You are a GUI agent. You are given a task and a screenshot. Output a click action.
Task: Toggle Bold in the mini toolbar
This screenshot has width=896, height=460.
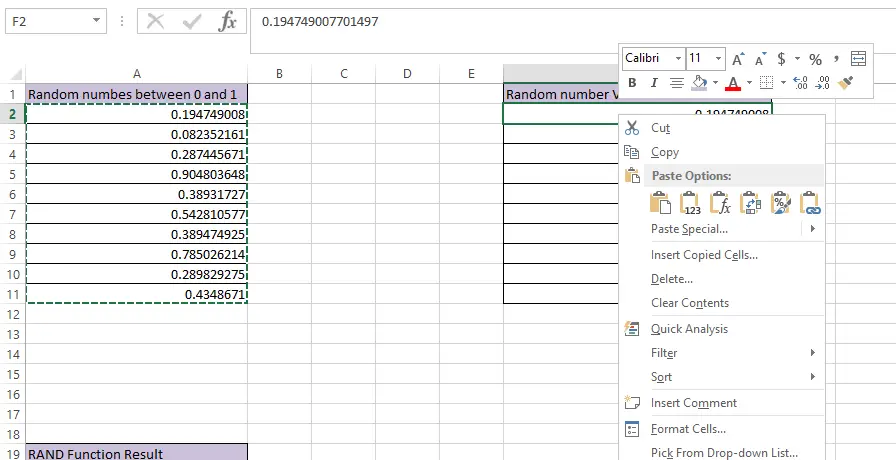[x=632, y=83]
